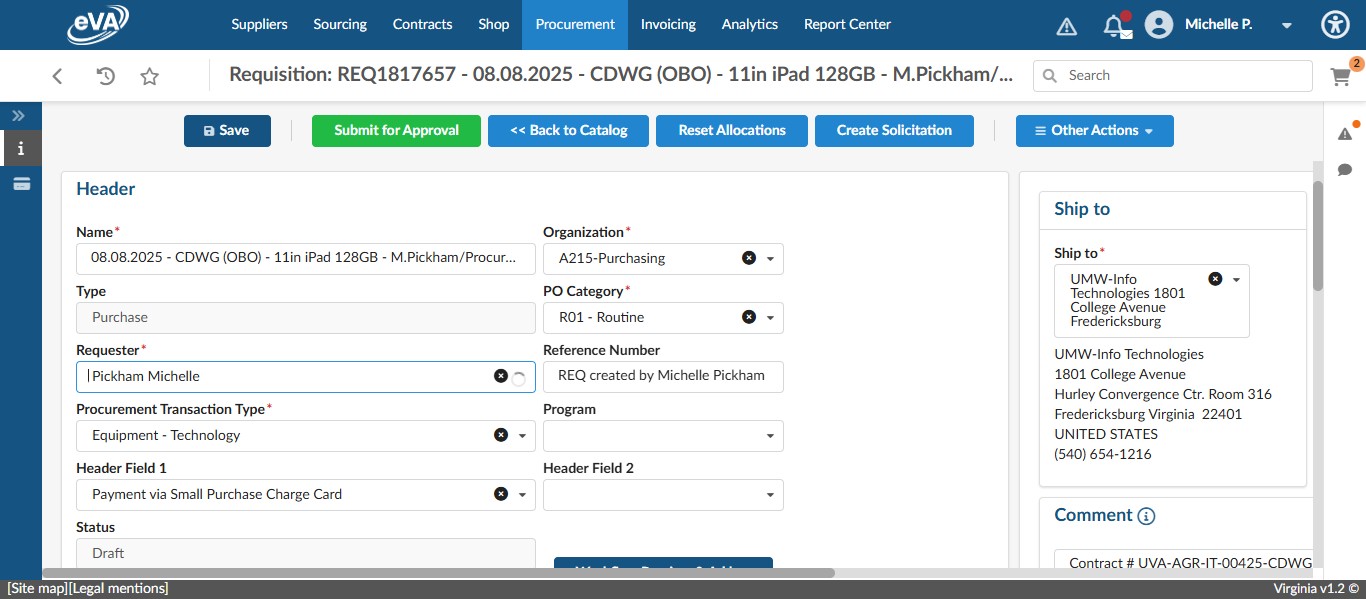Expand the collapsed left sidebar
This screenshot has width=1366, height=599.
click(17, 115)
